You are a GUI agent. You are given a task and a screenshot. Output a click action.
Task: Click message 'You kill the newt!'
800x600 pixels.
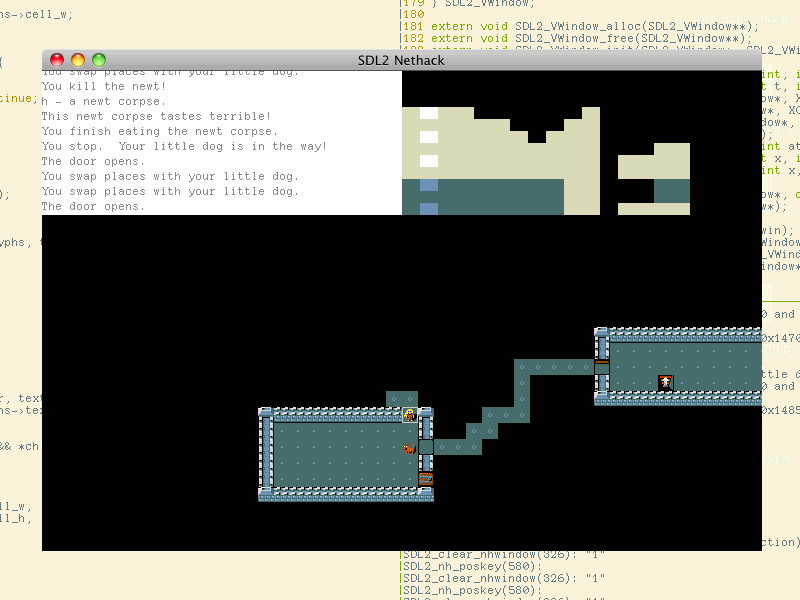[104, 86]
